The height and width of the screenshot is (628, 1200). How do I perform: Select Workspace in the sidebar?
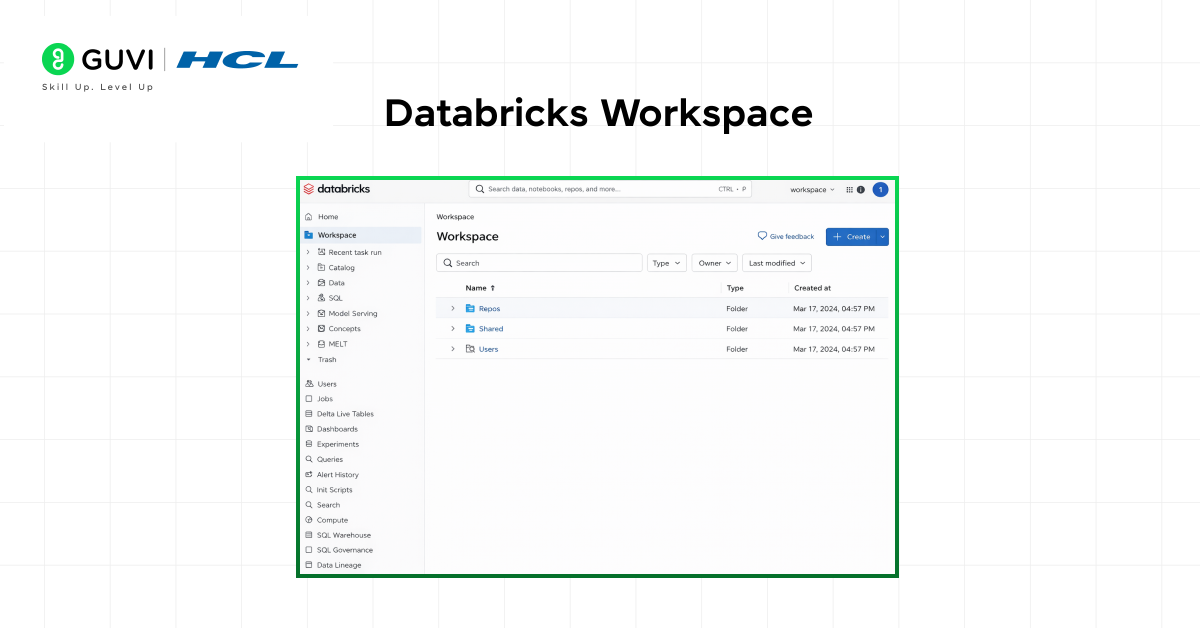tap(362, 235)
